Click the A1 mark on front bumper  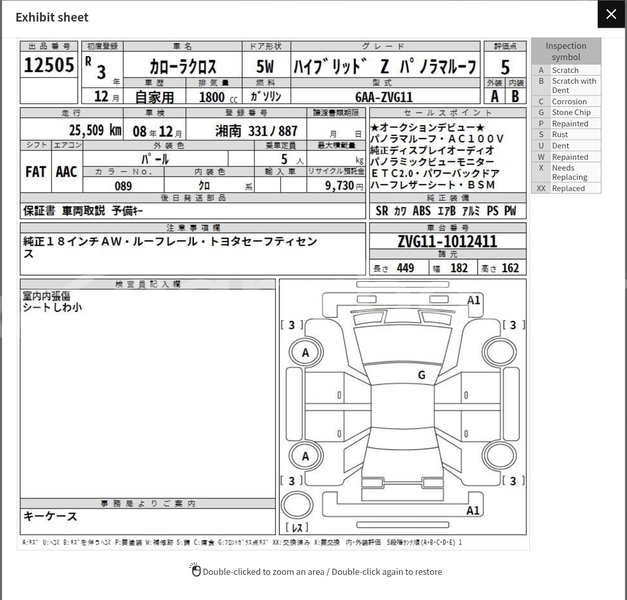pos(473,300)
